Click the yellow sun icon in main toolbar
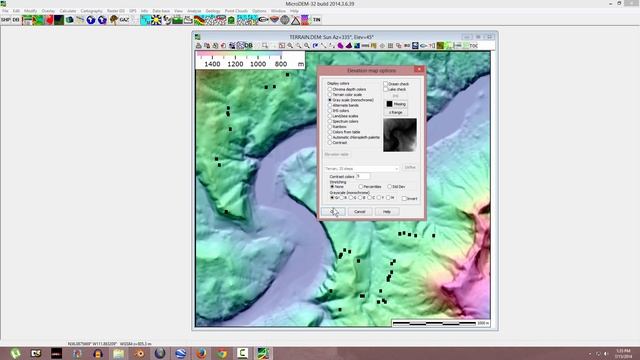The width and height of the screenshot is (640, 360). 156,20
